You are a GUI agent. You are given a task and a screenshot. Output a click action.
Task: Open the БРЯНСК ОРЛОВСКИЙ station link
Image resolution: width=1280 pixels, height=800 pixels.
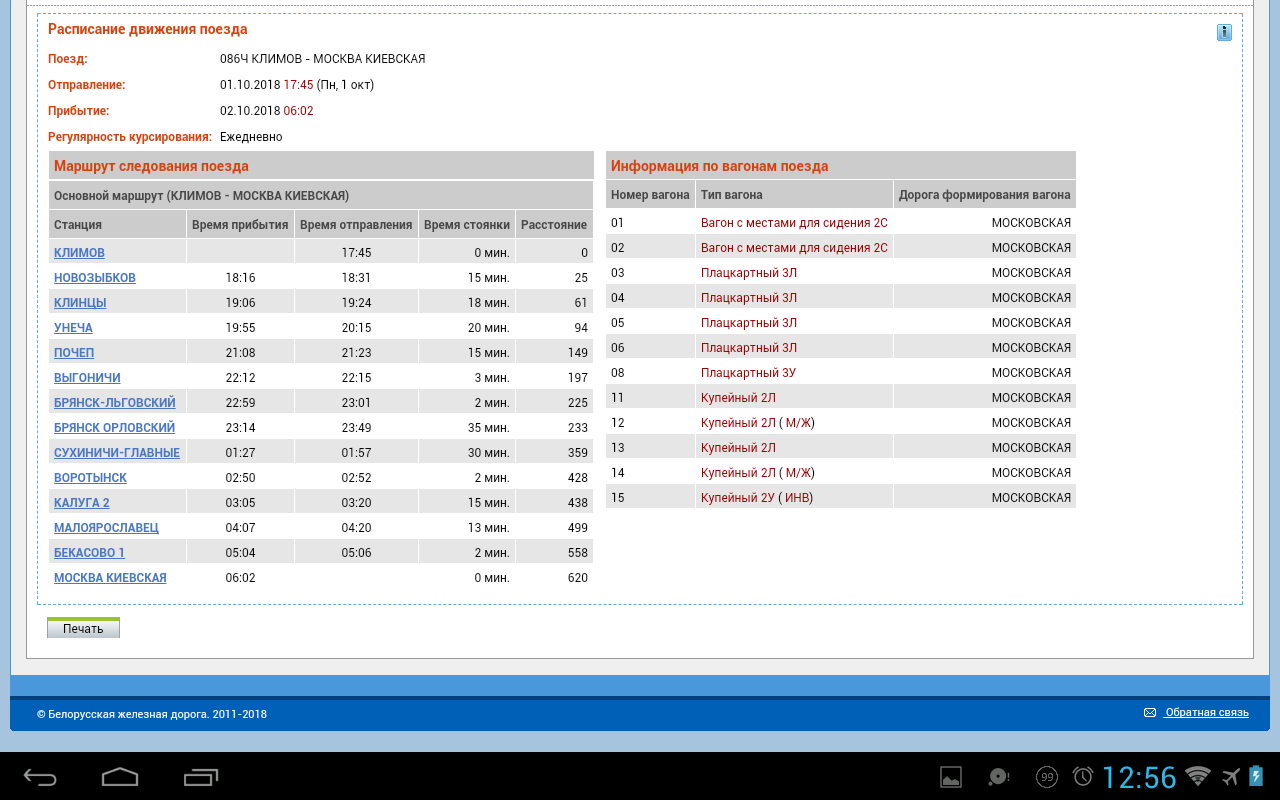click(x=114, y=428)
